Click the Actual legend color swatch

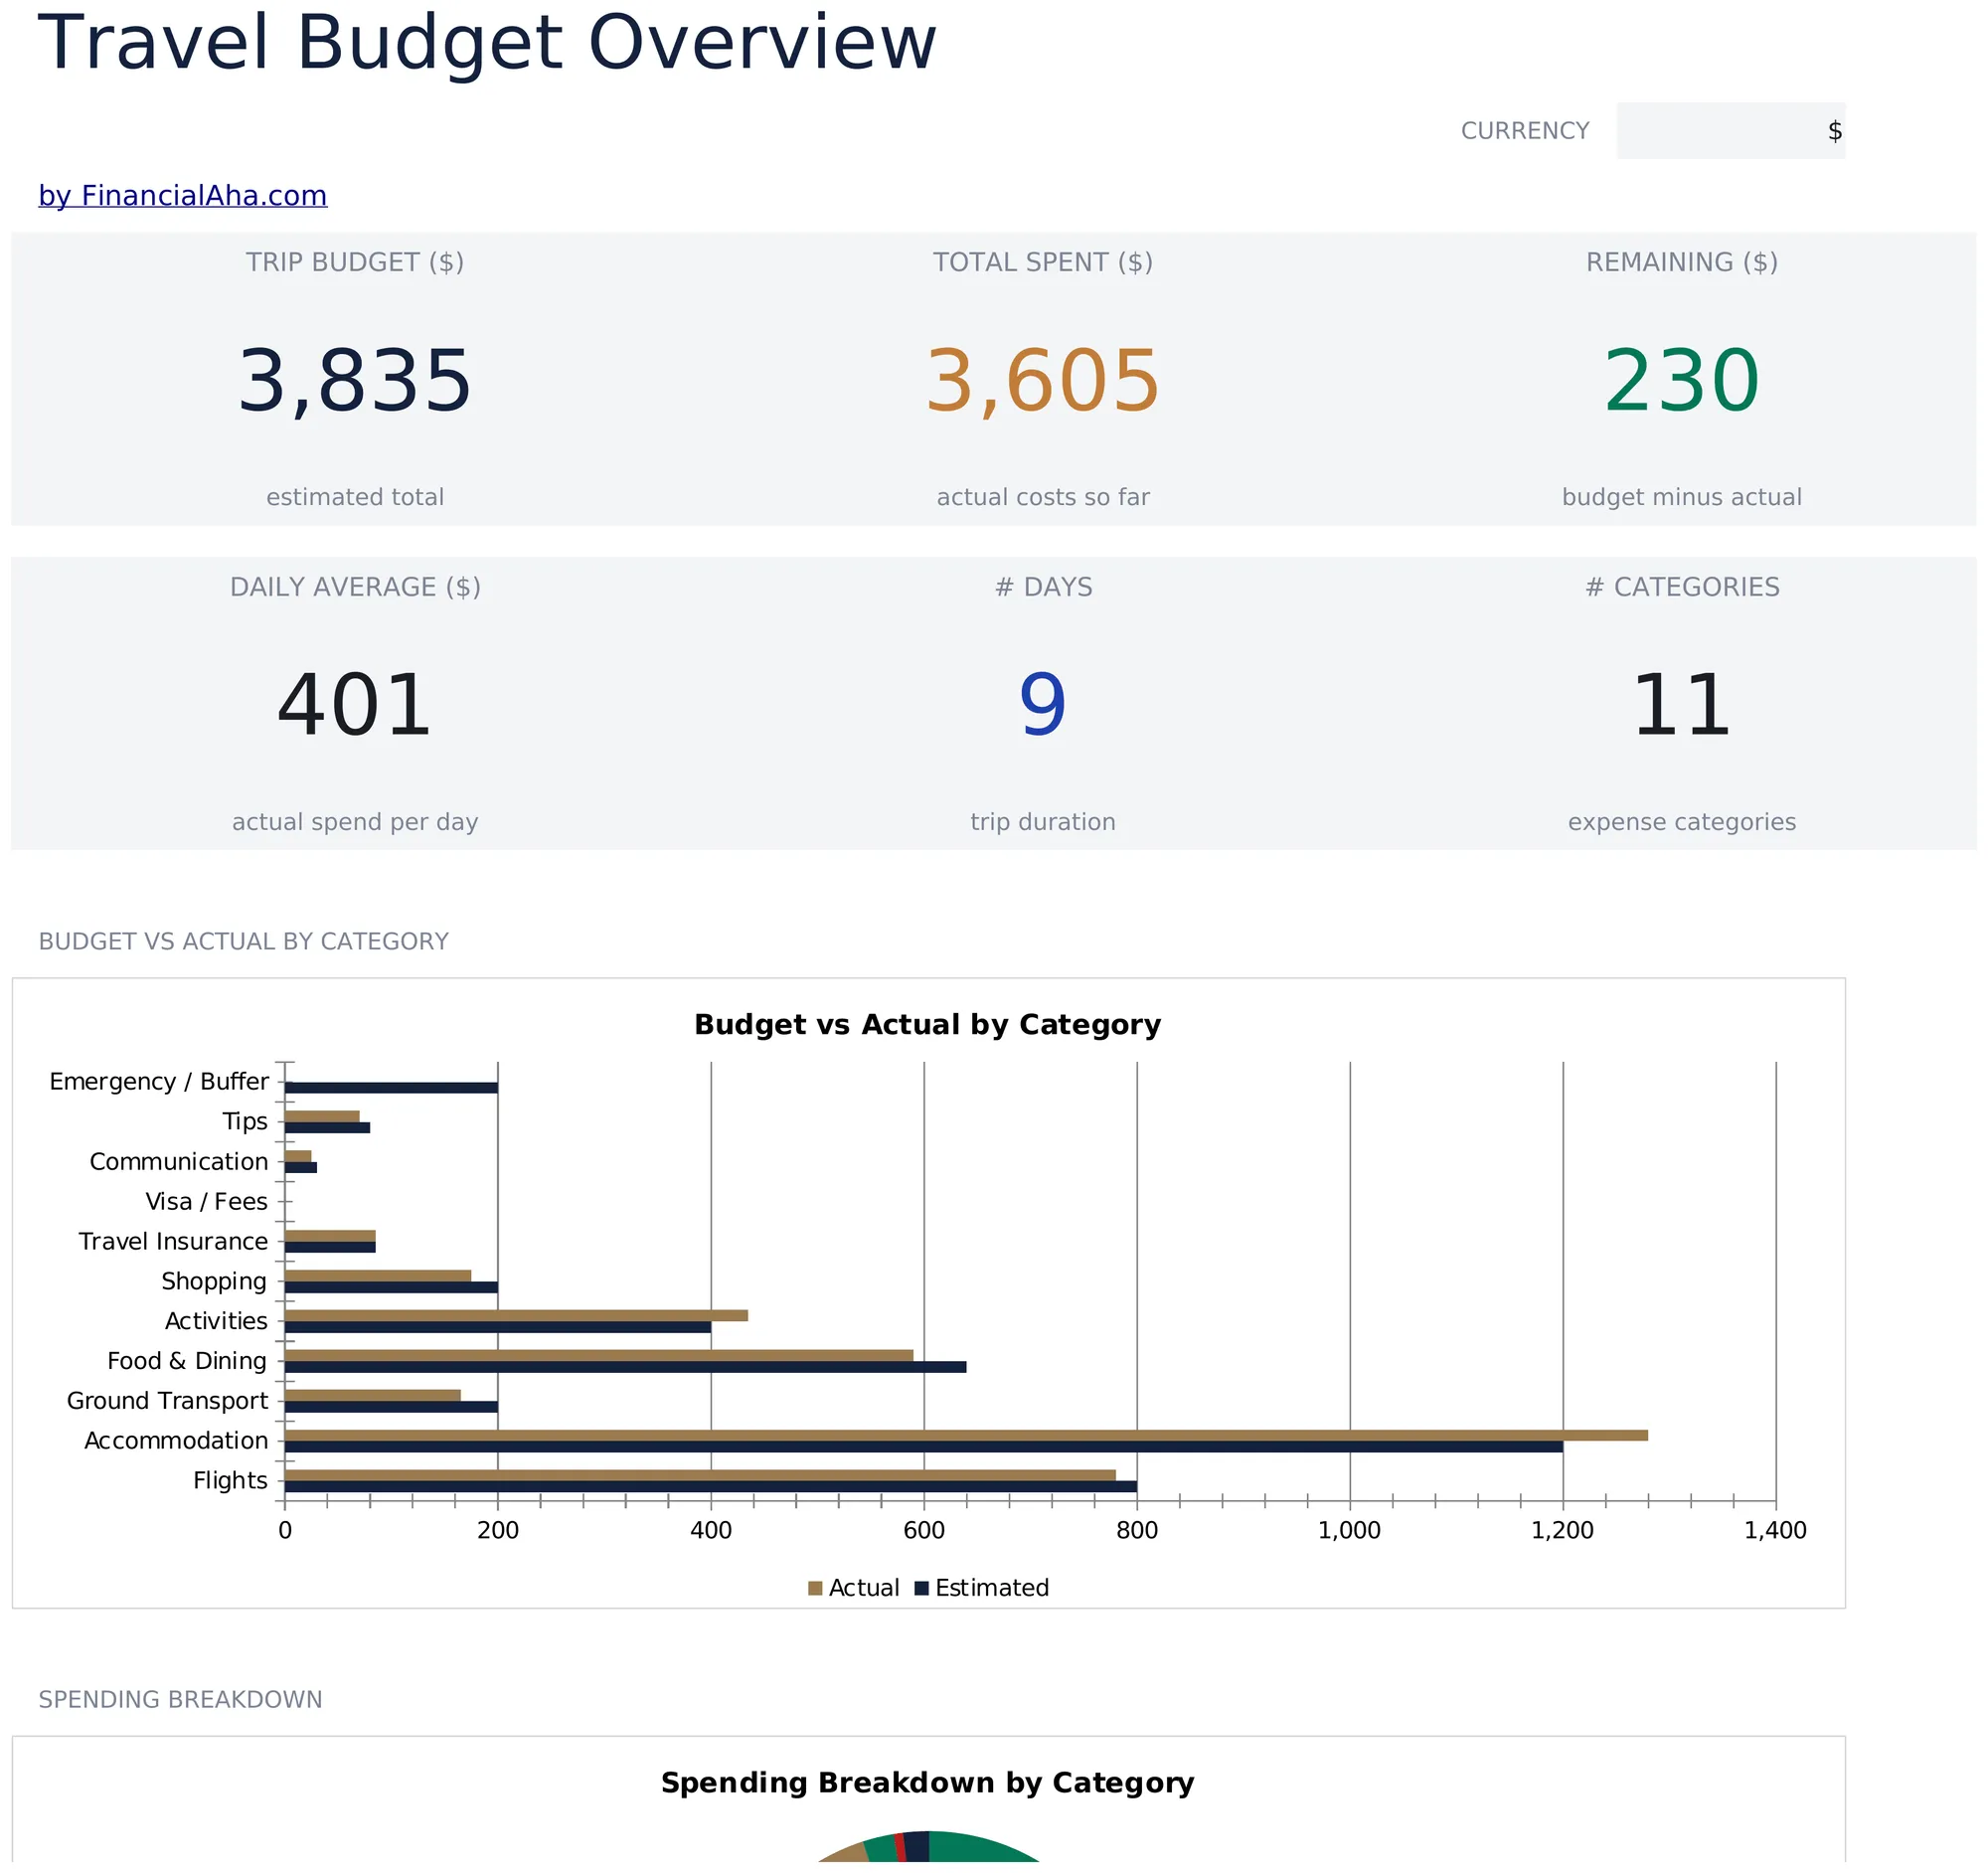point(815,1589)
